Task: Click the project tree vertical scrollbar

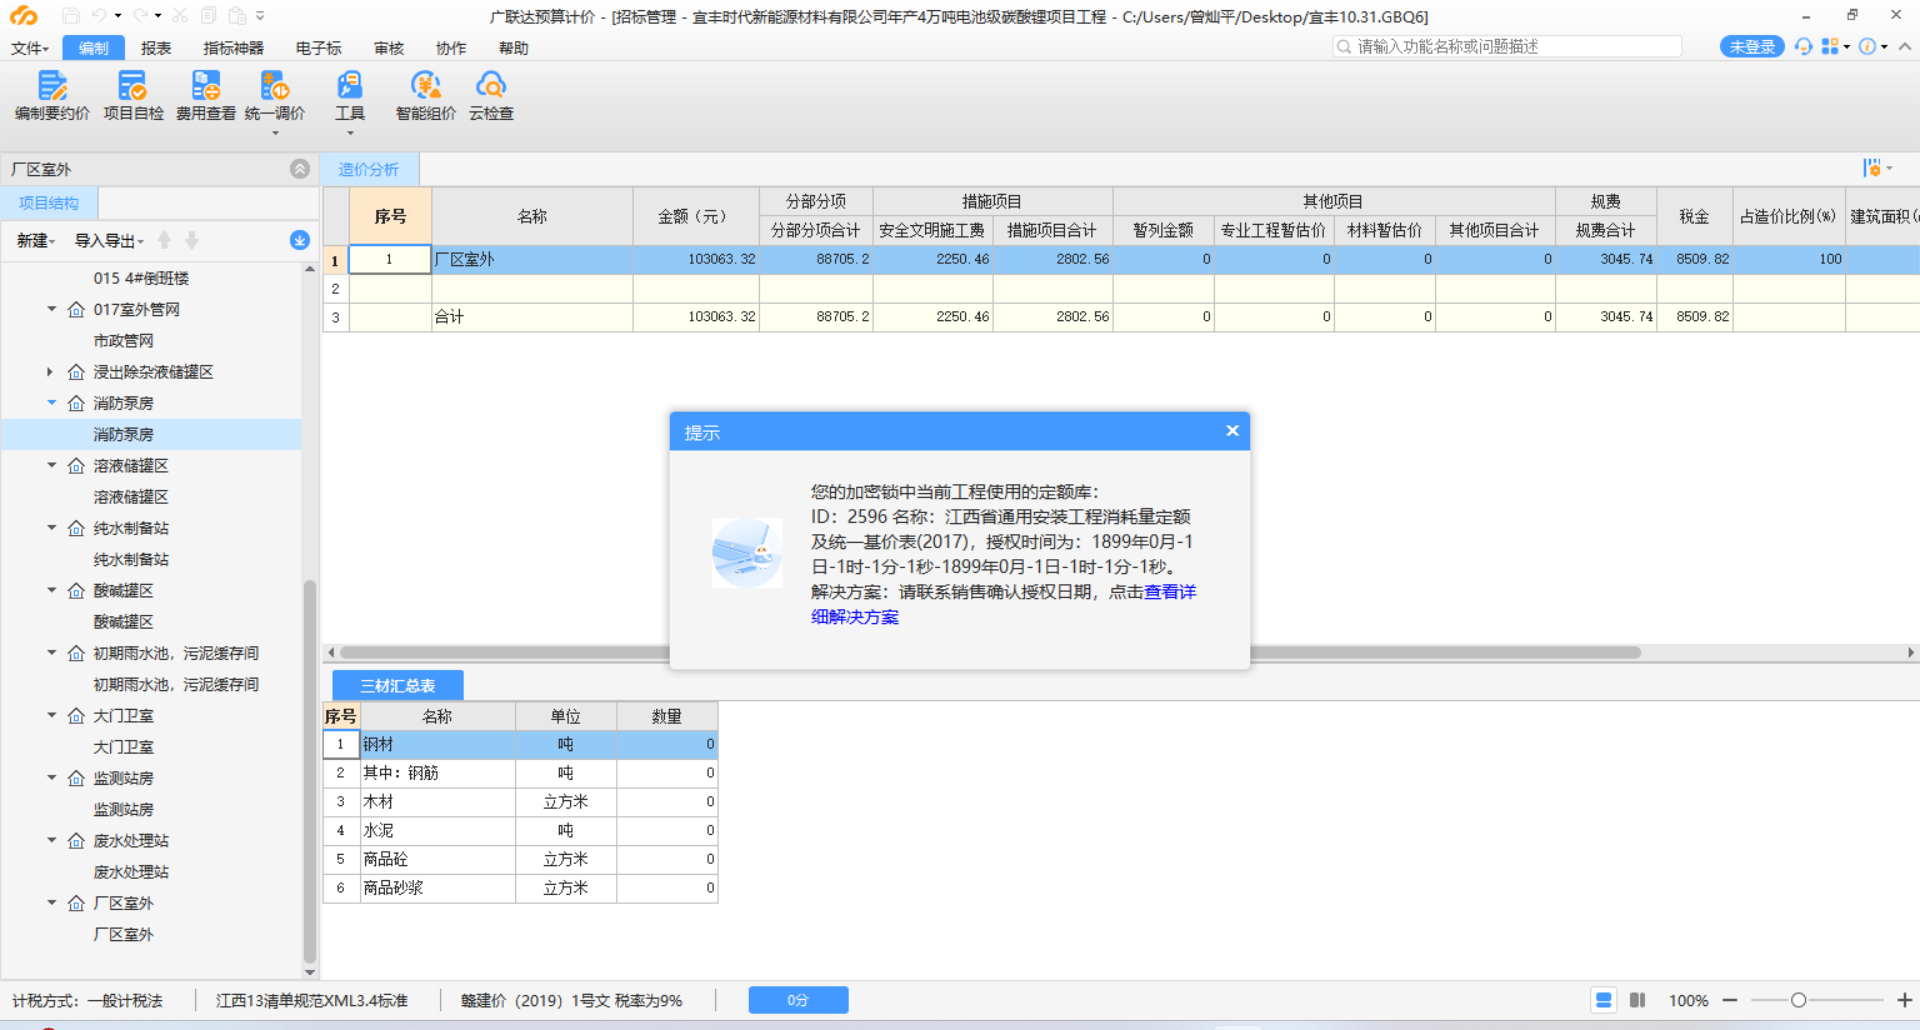Action: (x=309, y=770)
